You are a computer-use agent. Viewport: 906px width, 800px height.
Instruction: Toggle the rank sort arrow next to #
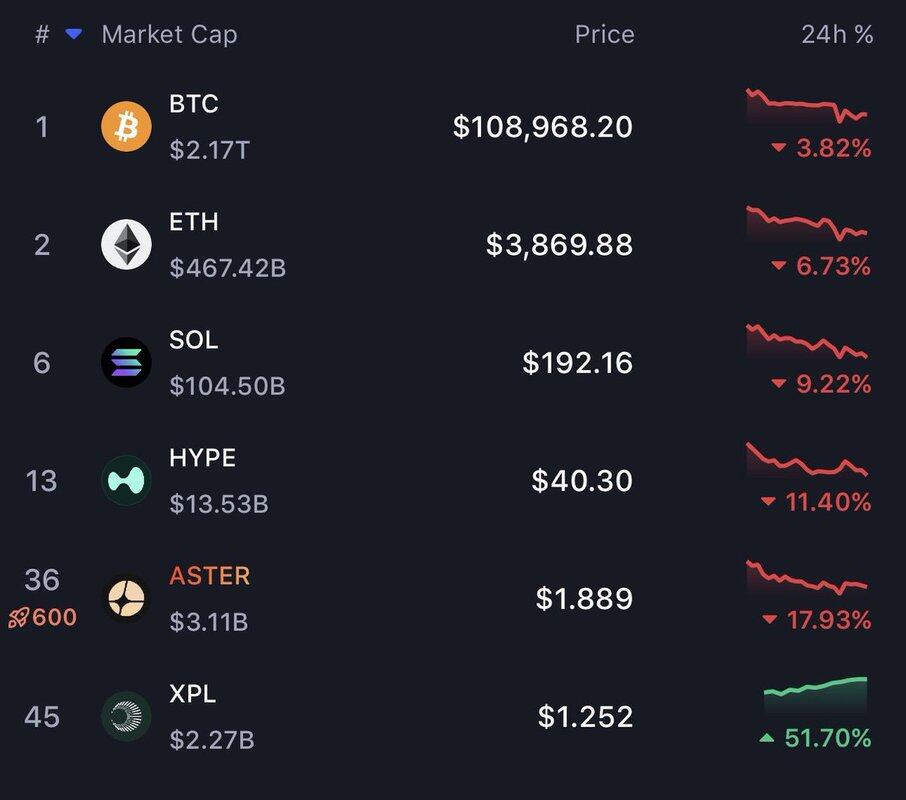pos(73,34)
